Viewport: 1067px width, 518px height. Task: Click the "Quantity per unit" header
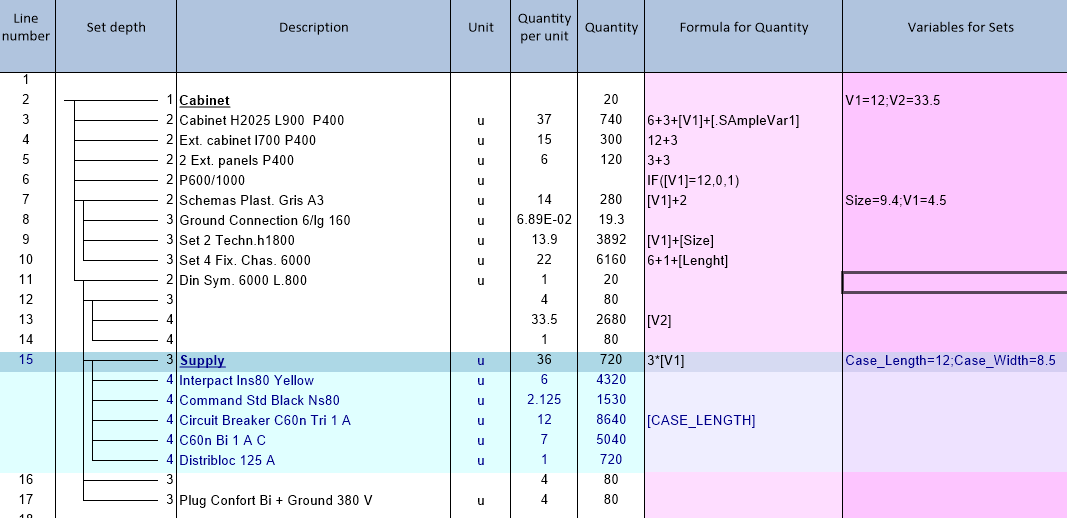544,27
